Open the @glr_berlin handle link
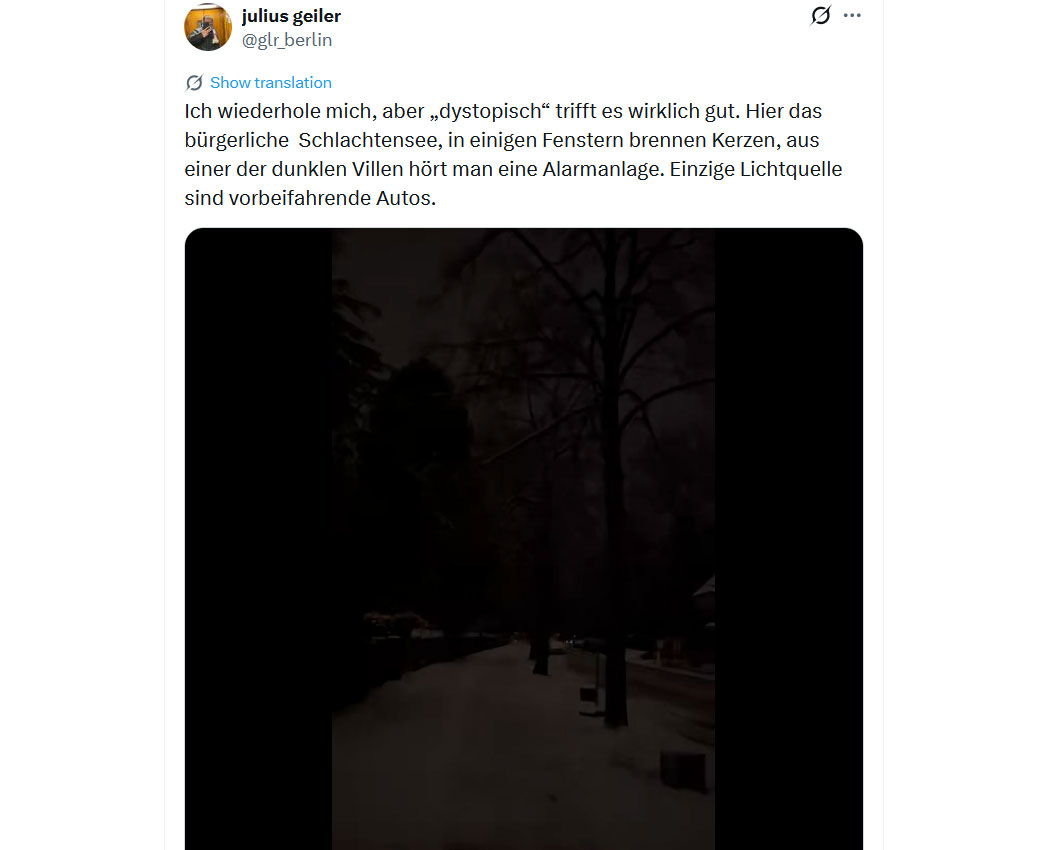This screenshot has height=850, width=1050. tap(287, 40)
